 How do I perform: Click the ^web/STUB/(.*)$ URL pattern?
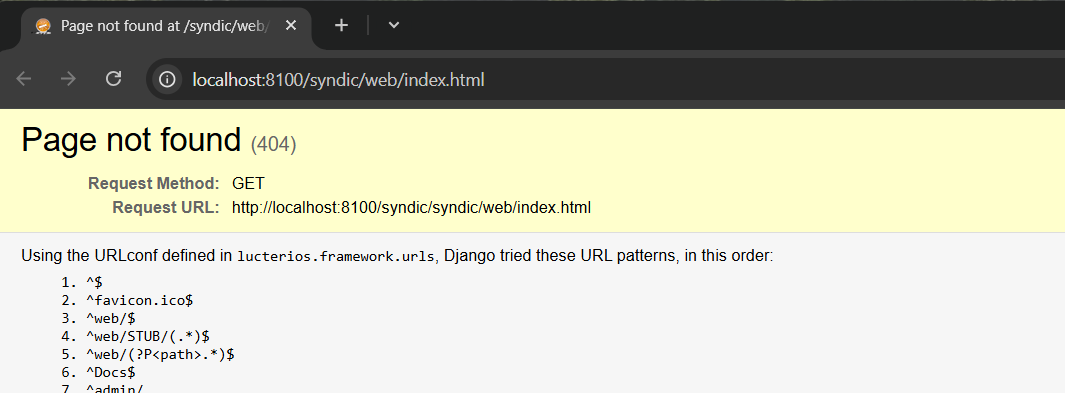pyautogui.click(x=147, y=336)
